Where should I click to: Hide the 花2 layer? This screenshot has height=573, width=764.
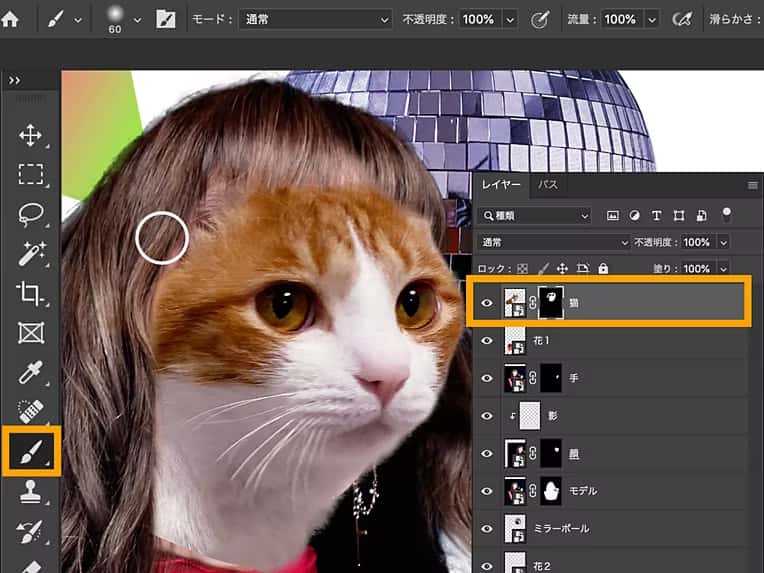click(x=487, y=566)
